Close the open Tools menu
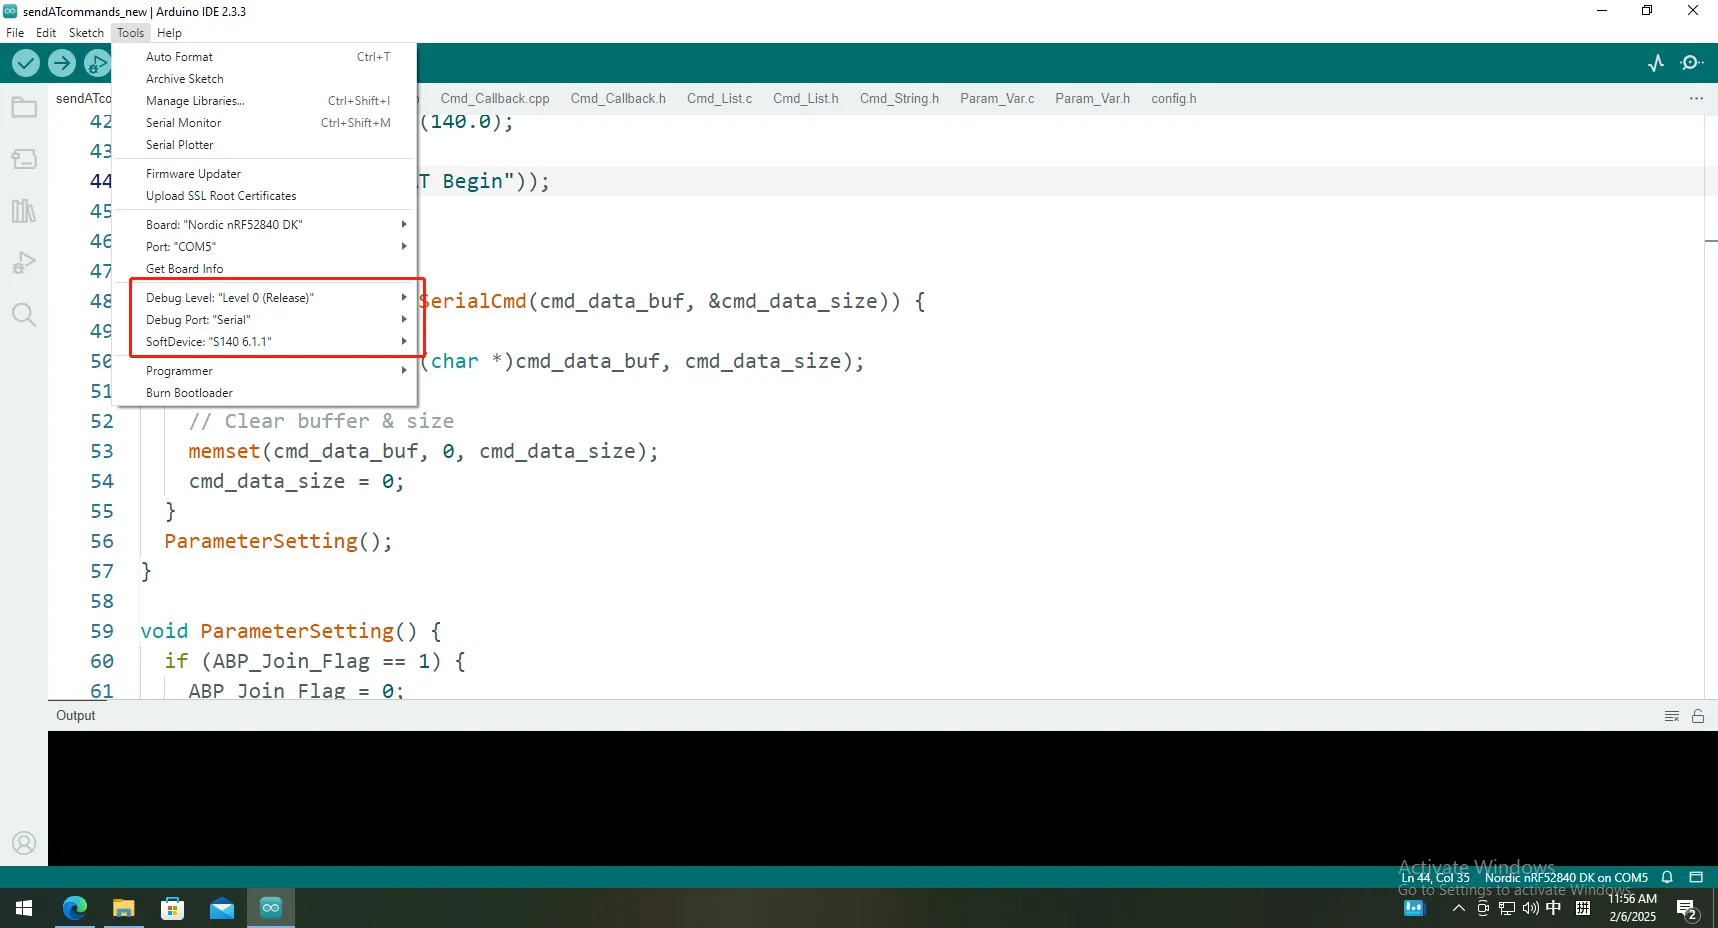The width and height of the screenshot is (1718, 928). point(130,33)
